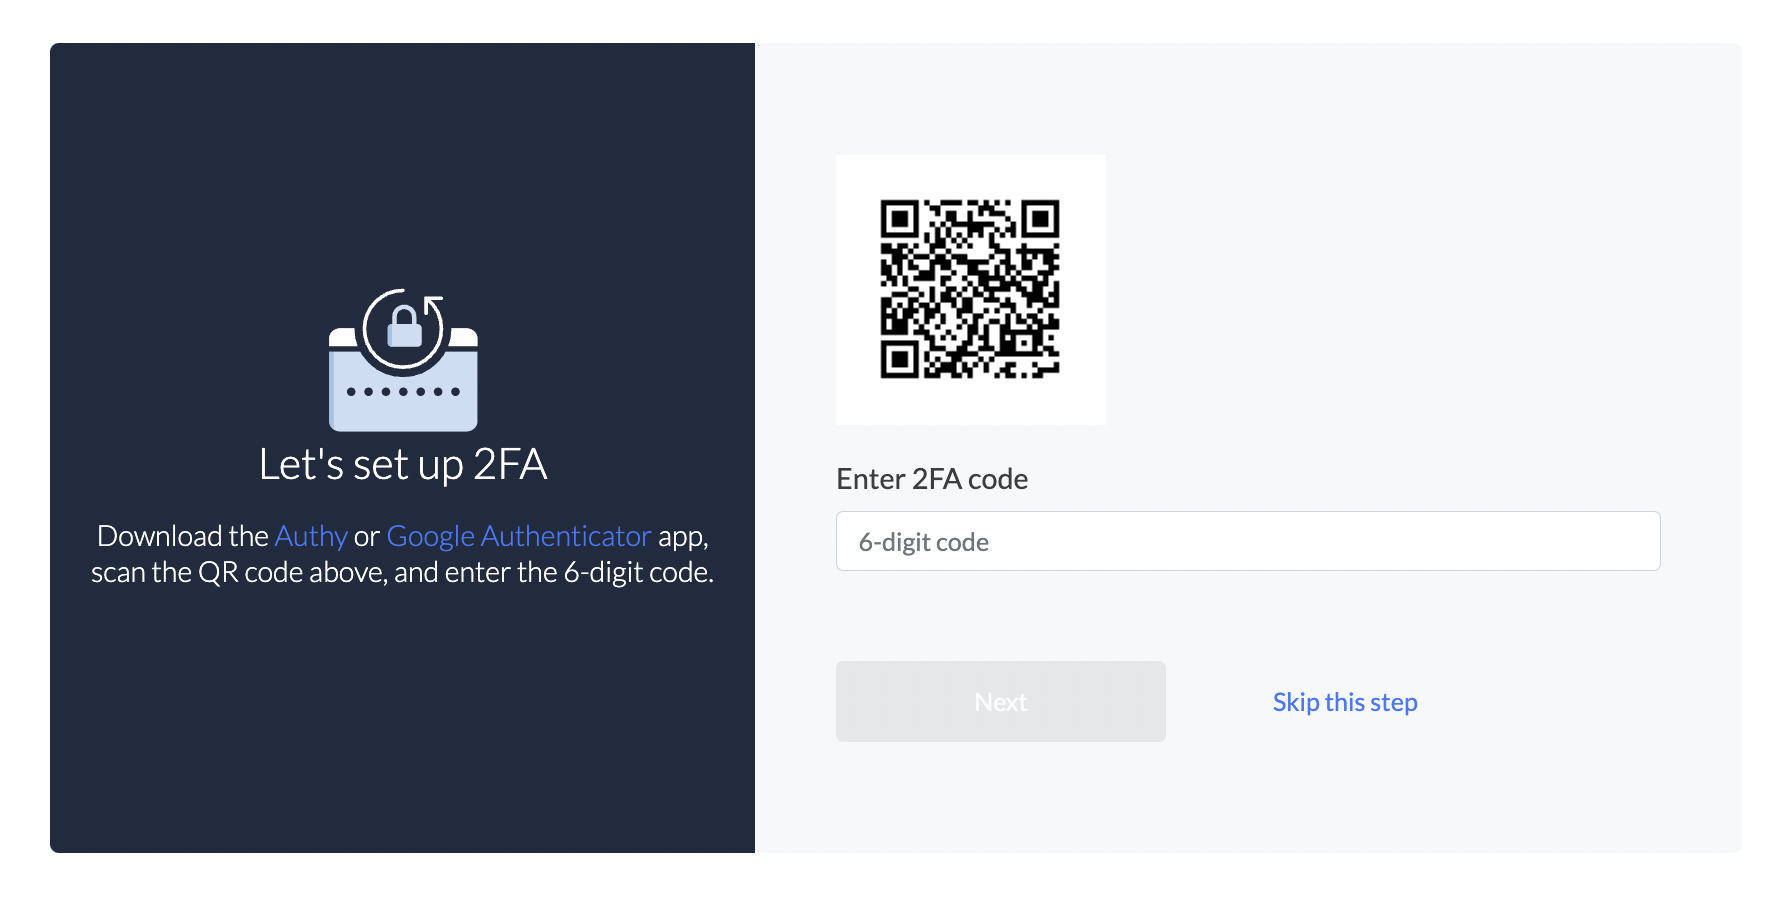Click the center of the QR code pattern

pos(969,289)
